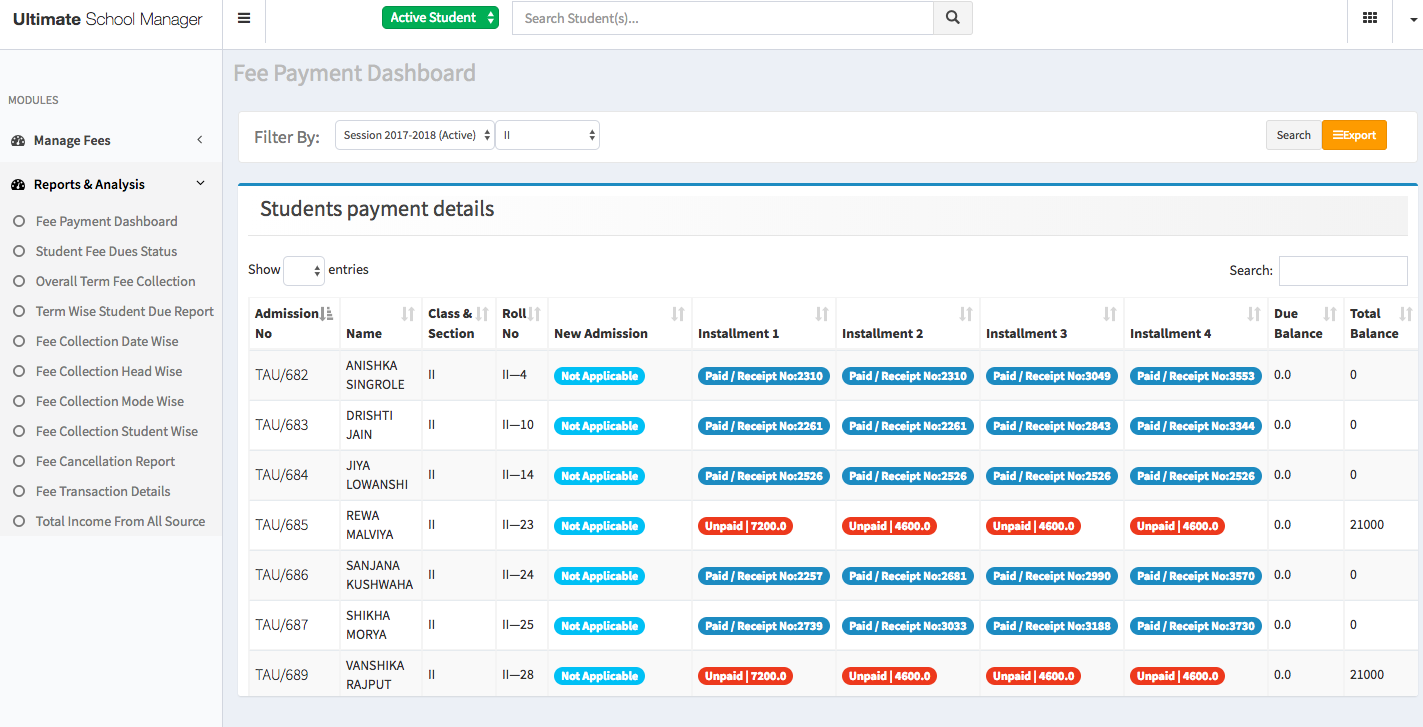Click Paid Receipt No:3553 badge
1423x727 pixels.
click(1196, 376)
